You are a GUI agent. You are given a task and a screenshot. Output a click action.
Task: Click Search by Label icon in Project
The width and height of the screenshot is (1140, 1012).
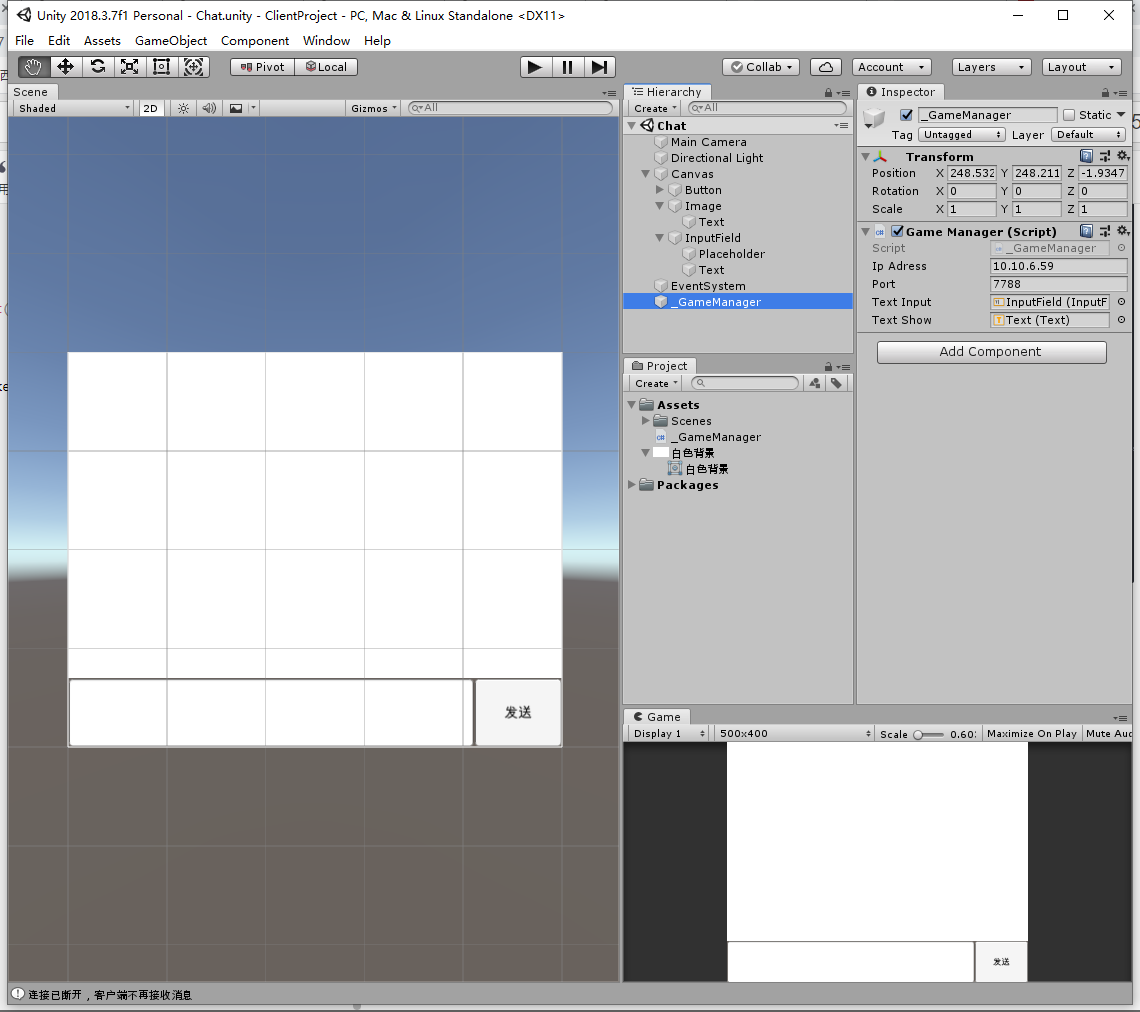pyautogui.click(x=837, y=383)
